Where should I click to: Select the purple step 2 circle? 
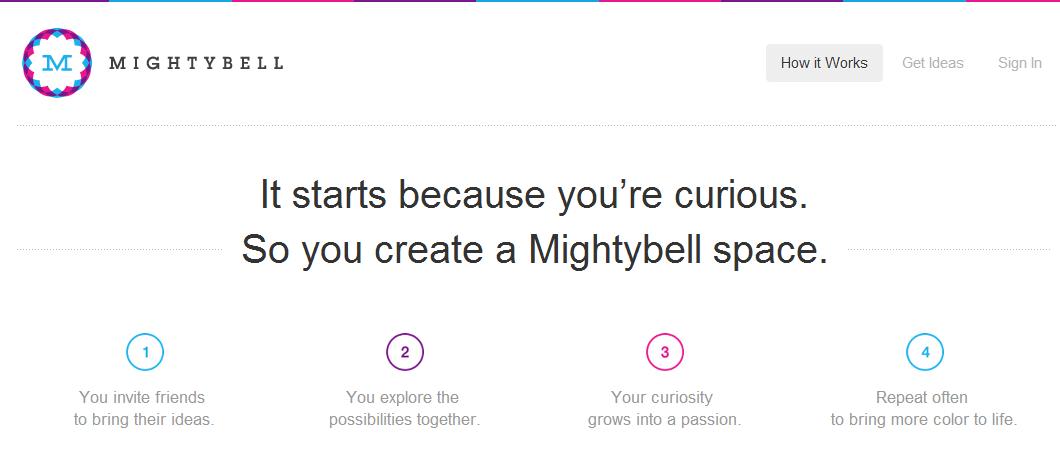tap(405, 352)
